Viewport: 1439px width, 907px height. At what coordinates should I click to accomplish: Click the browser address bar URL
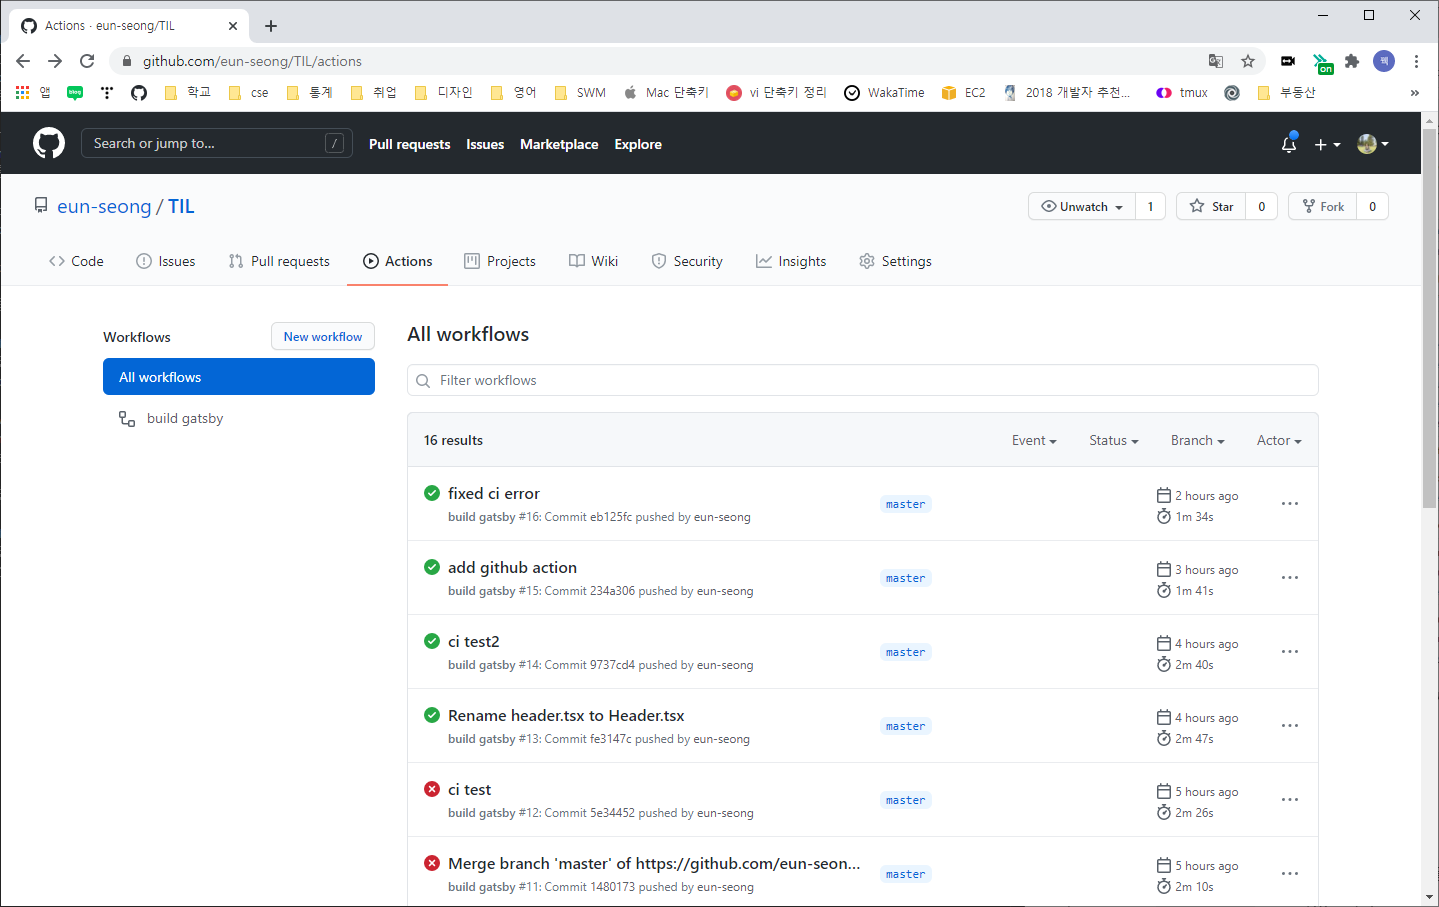(252, 61)
